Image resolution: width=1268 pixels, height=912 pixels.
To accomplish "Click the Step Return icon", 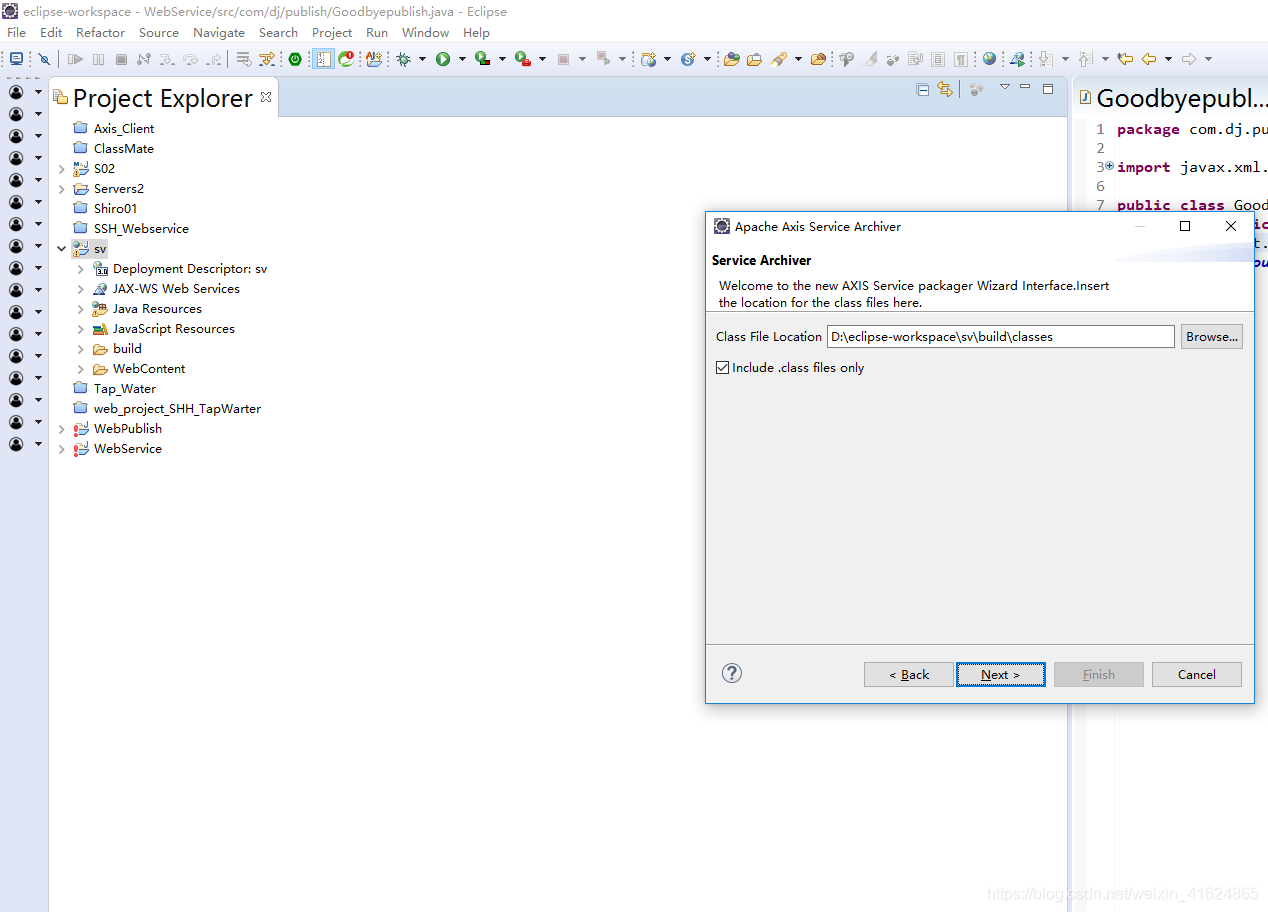I will 213,59.
